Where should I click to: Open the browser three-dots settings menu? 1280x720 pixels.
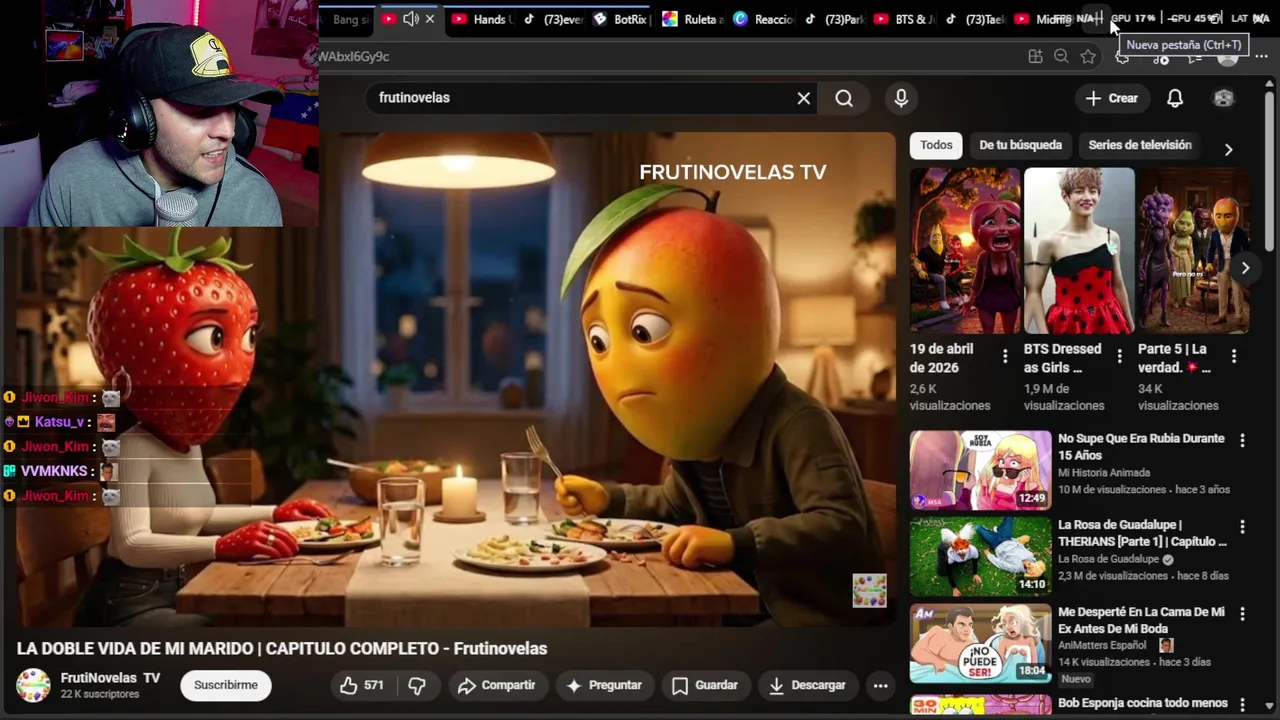[x=1261, y=57]
